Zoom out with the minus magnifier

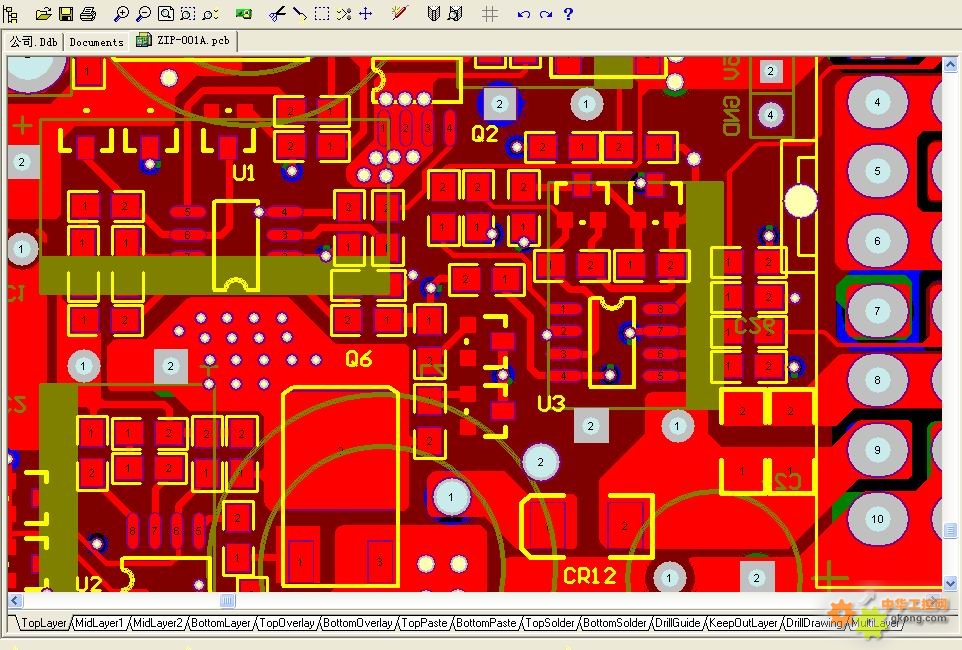point(144,14)
